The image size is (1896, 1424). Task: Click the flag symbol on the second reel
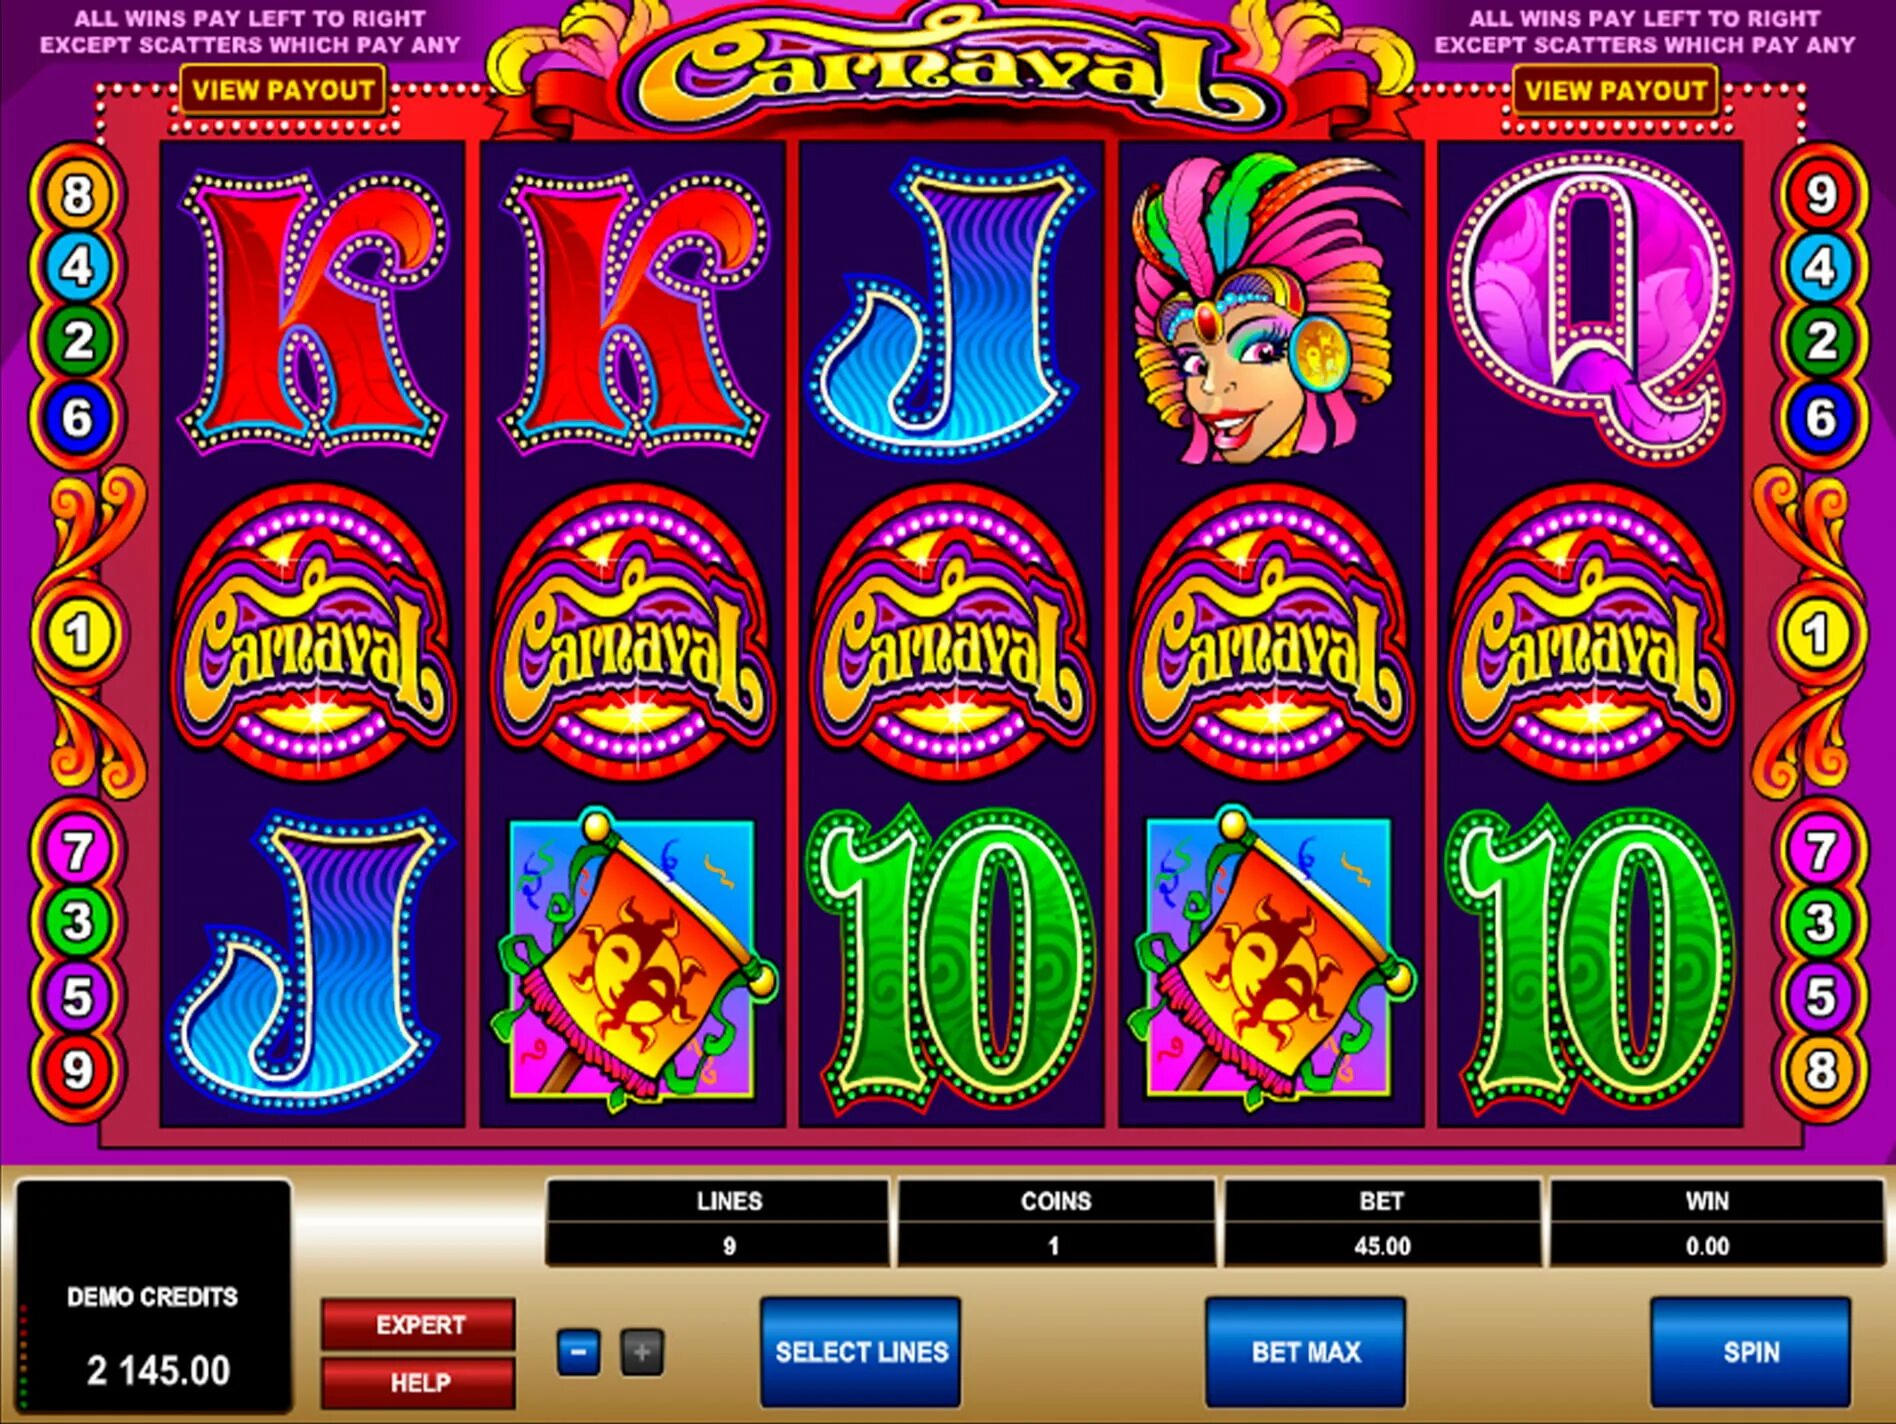click(633, 960)
